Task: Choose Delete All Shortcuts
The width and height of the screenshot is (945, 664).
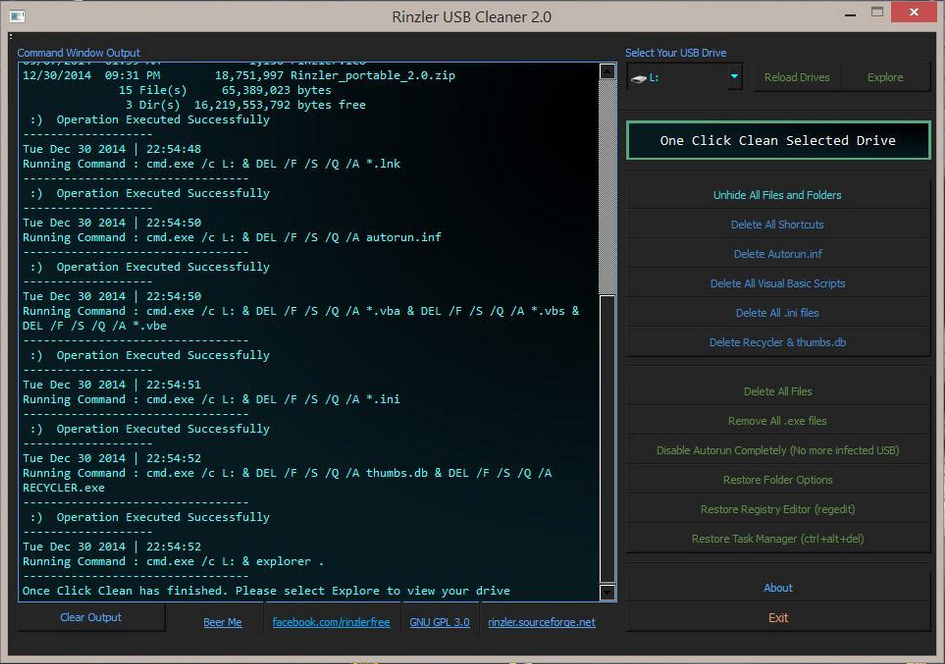Action: click(x=777, y=225)
